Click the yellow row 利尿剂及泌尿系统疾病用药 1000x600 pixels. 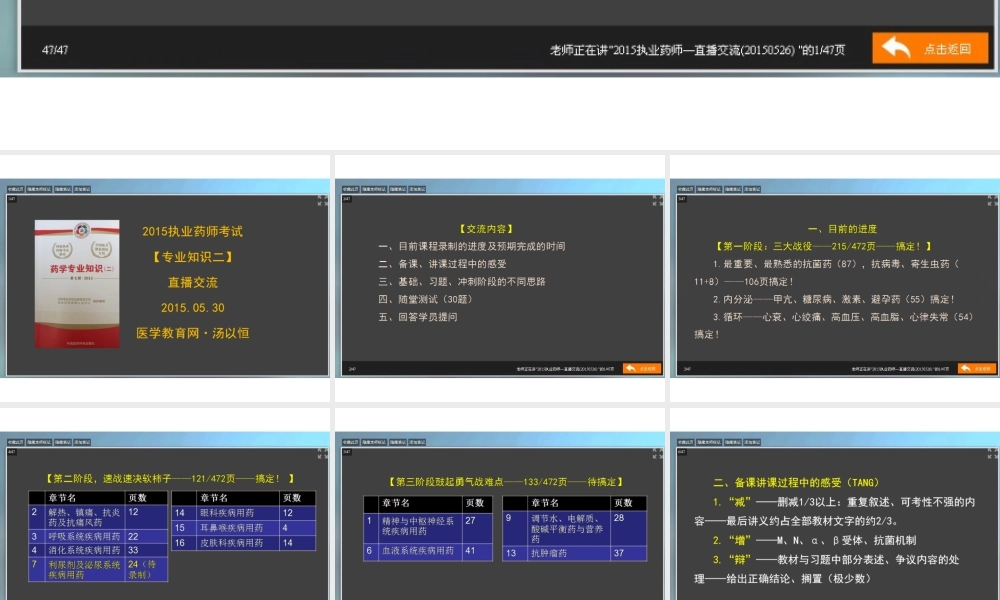pyautogui.click(x=98, y=569)
